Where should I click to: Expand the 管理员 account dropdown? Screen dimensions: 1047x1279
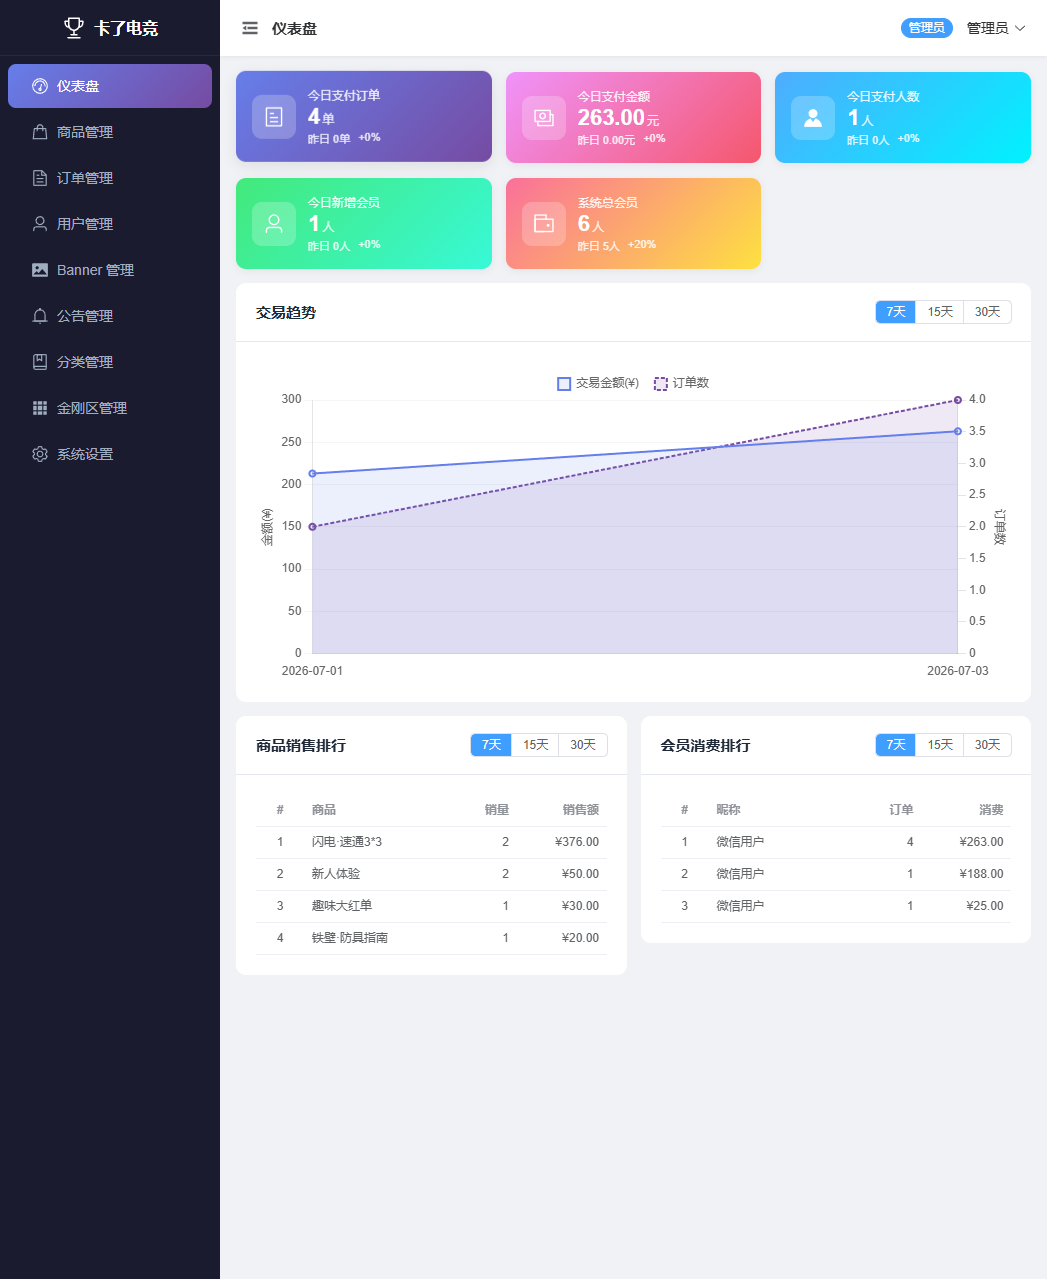996,28
